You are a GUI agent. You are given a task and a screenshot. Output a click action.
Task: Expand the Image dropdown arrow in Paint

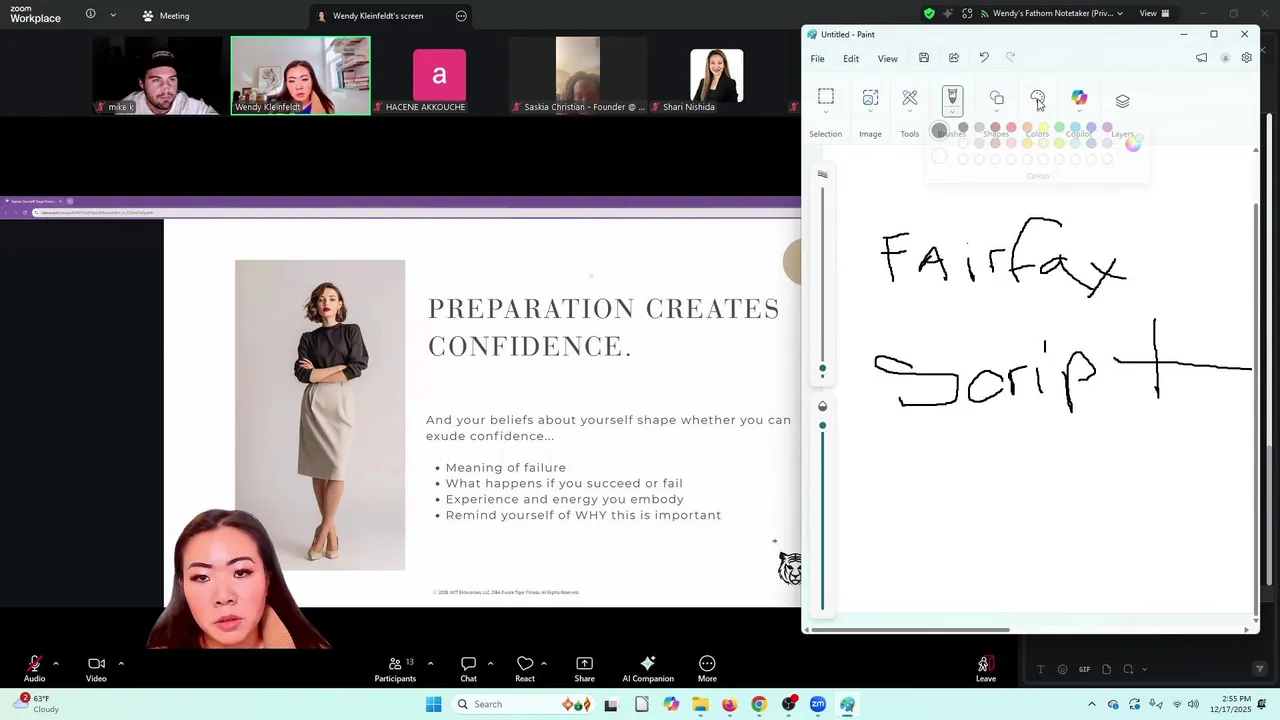coord(870,111)
